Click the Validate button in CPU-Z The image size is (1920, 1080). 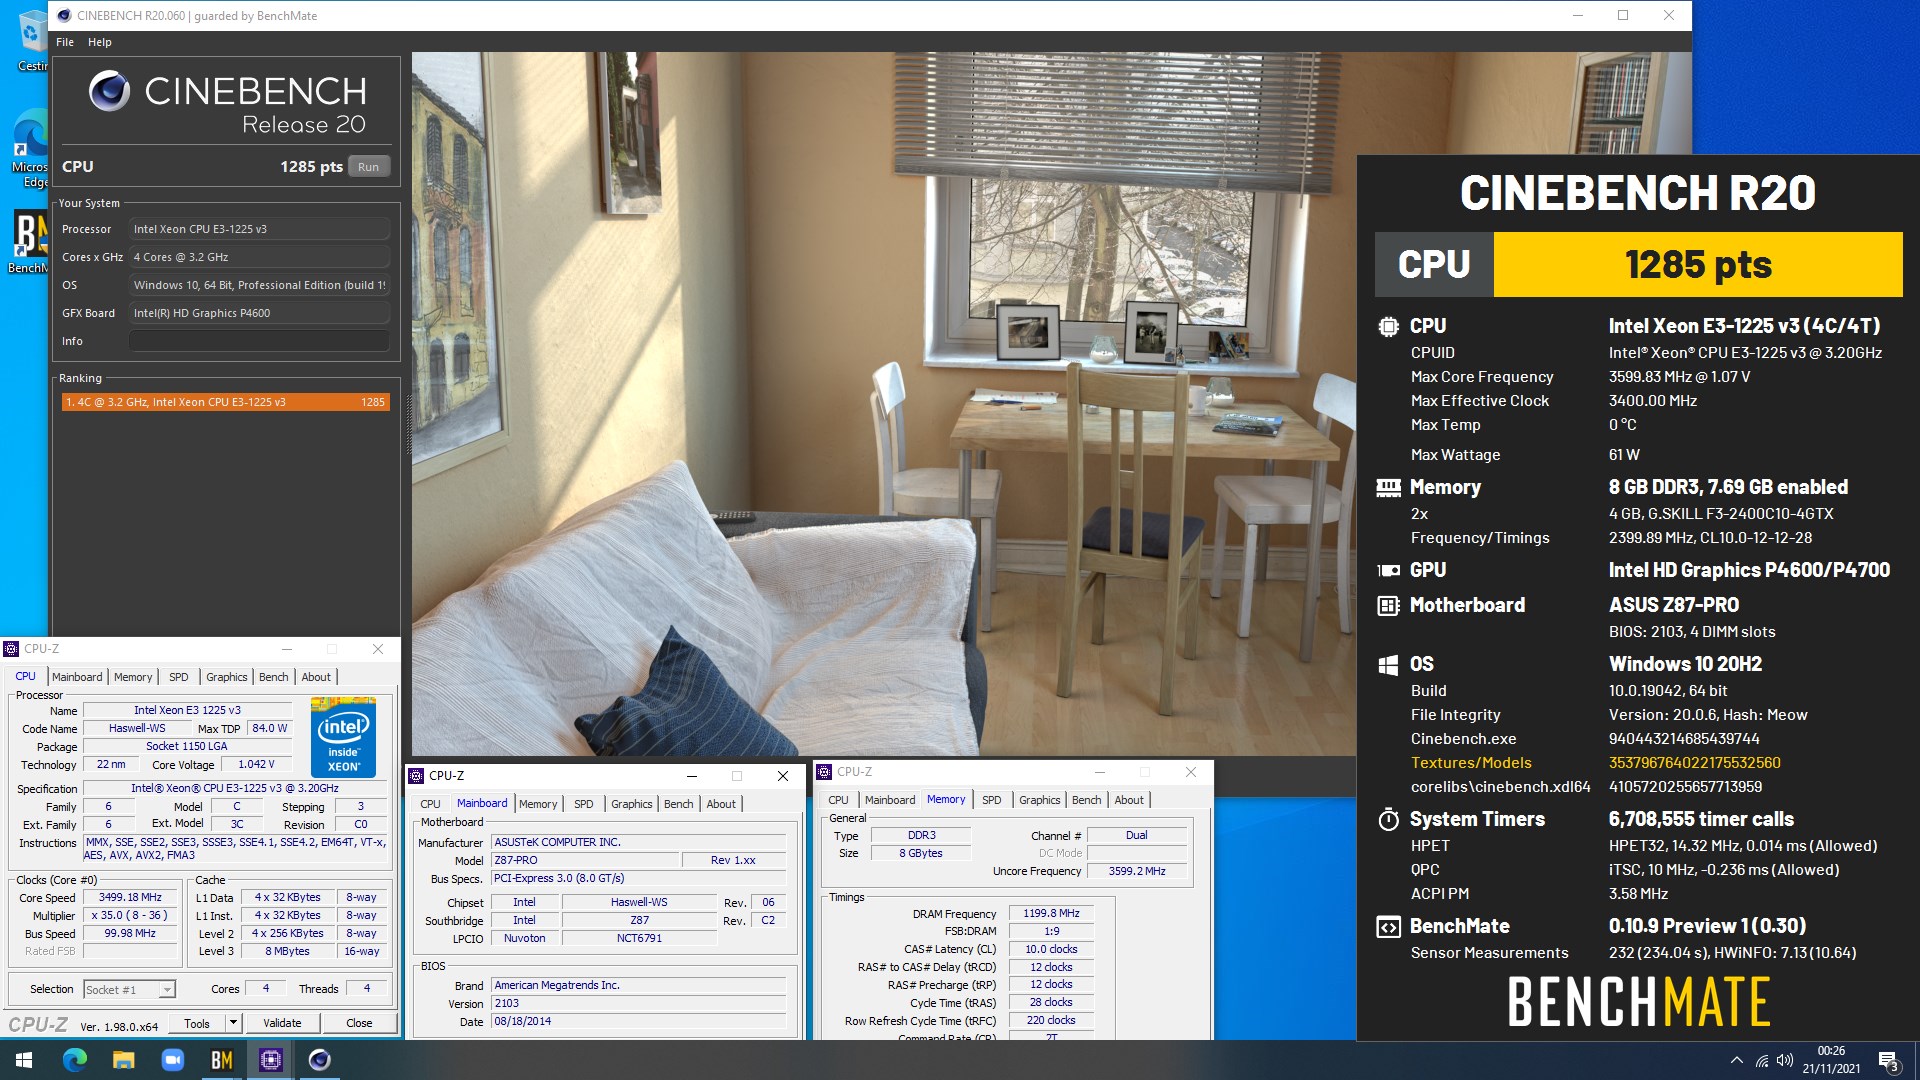(x=282, y=1023)
